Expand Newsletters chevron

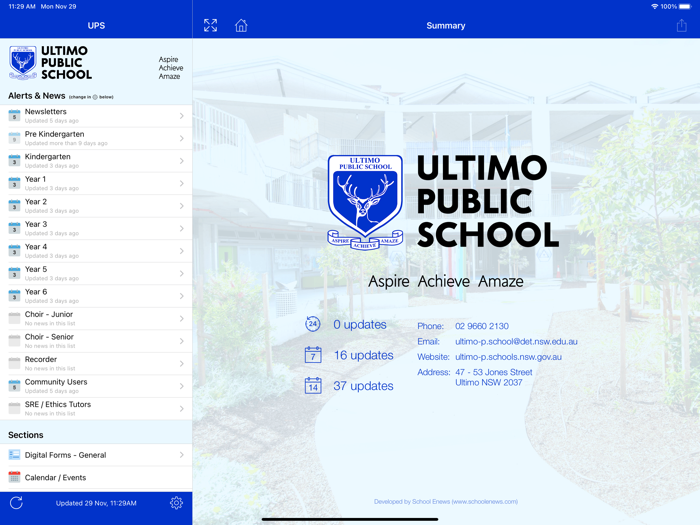pyautogui.click(x=182, y=116)
